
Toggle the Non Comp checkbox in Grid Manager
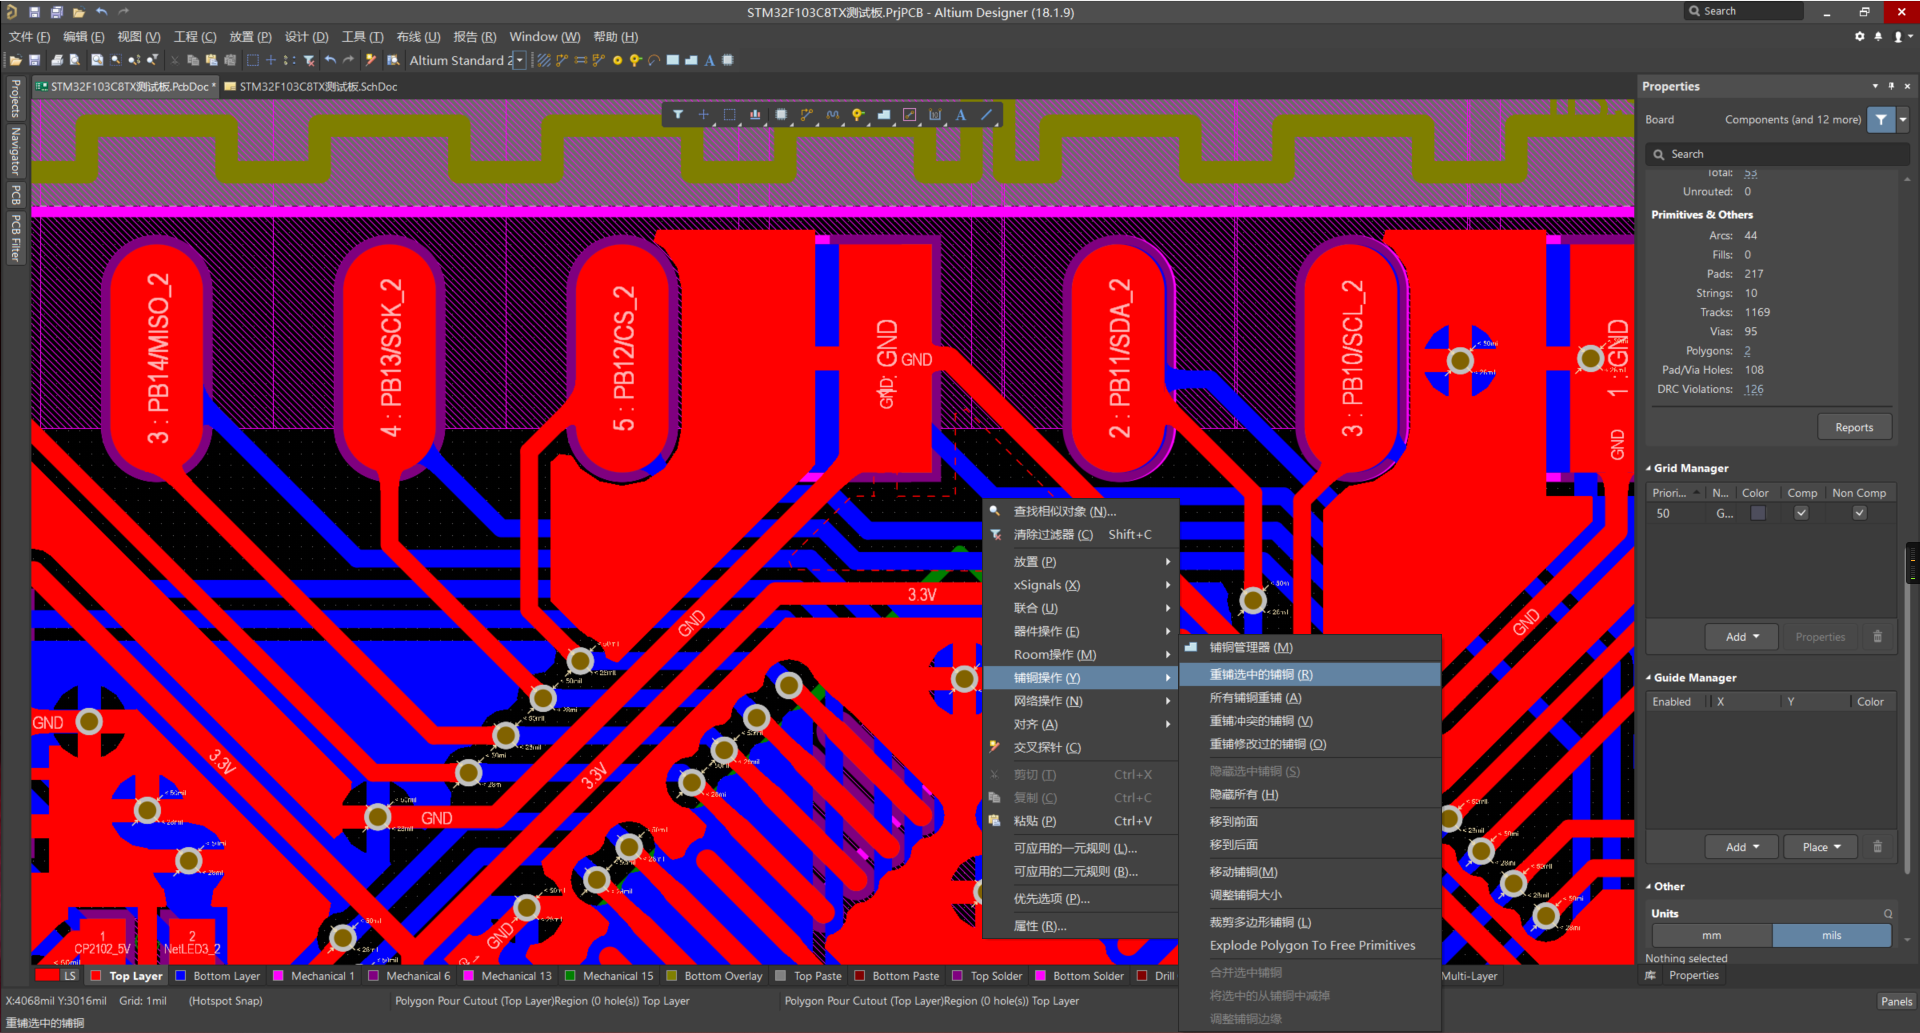click(x=1859, y=514)
